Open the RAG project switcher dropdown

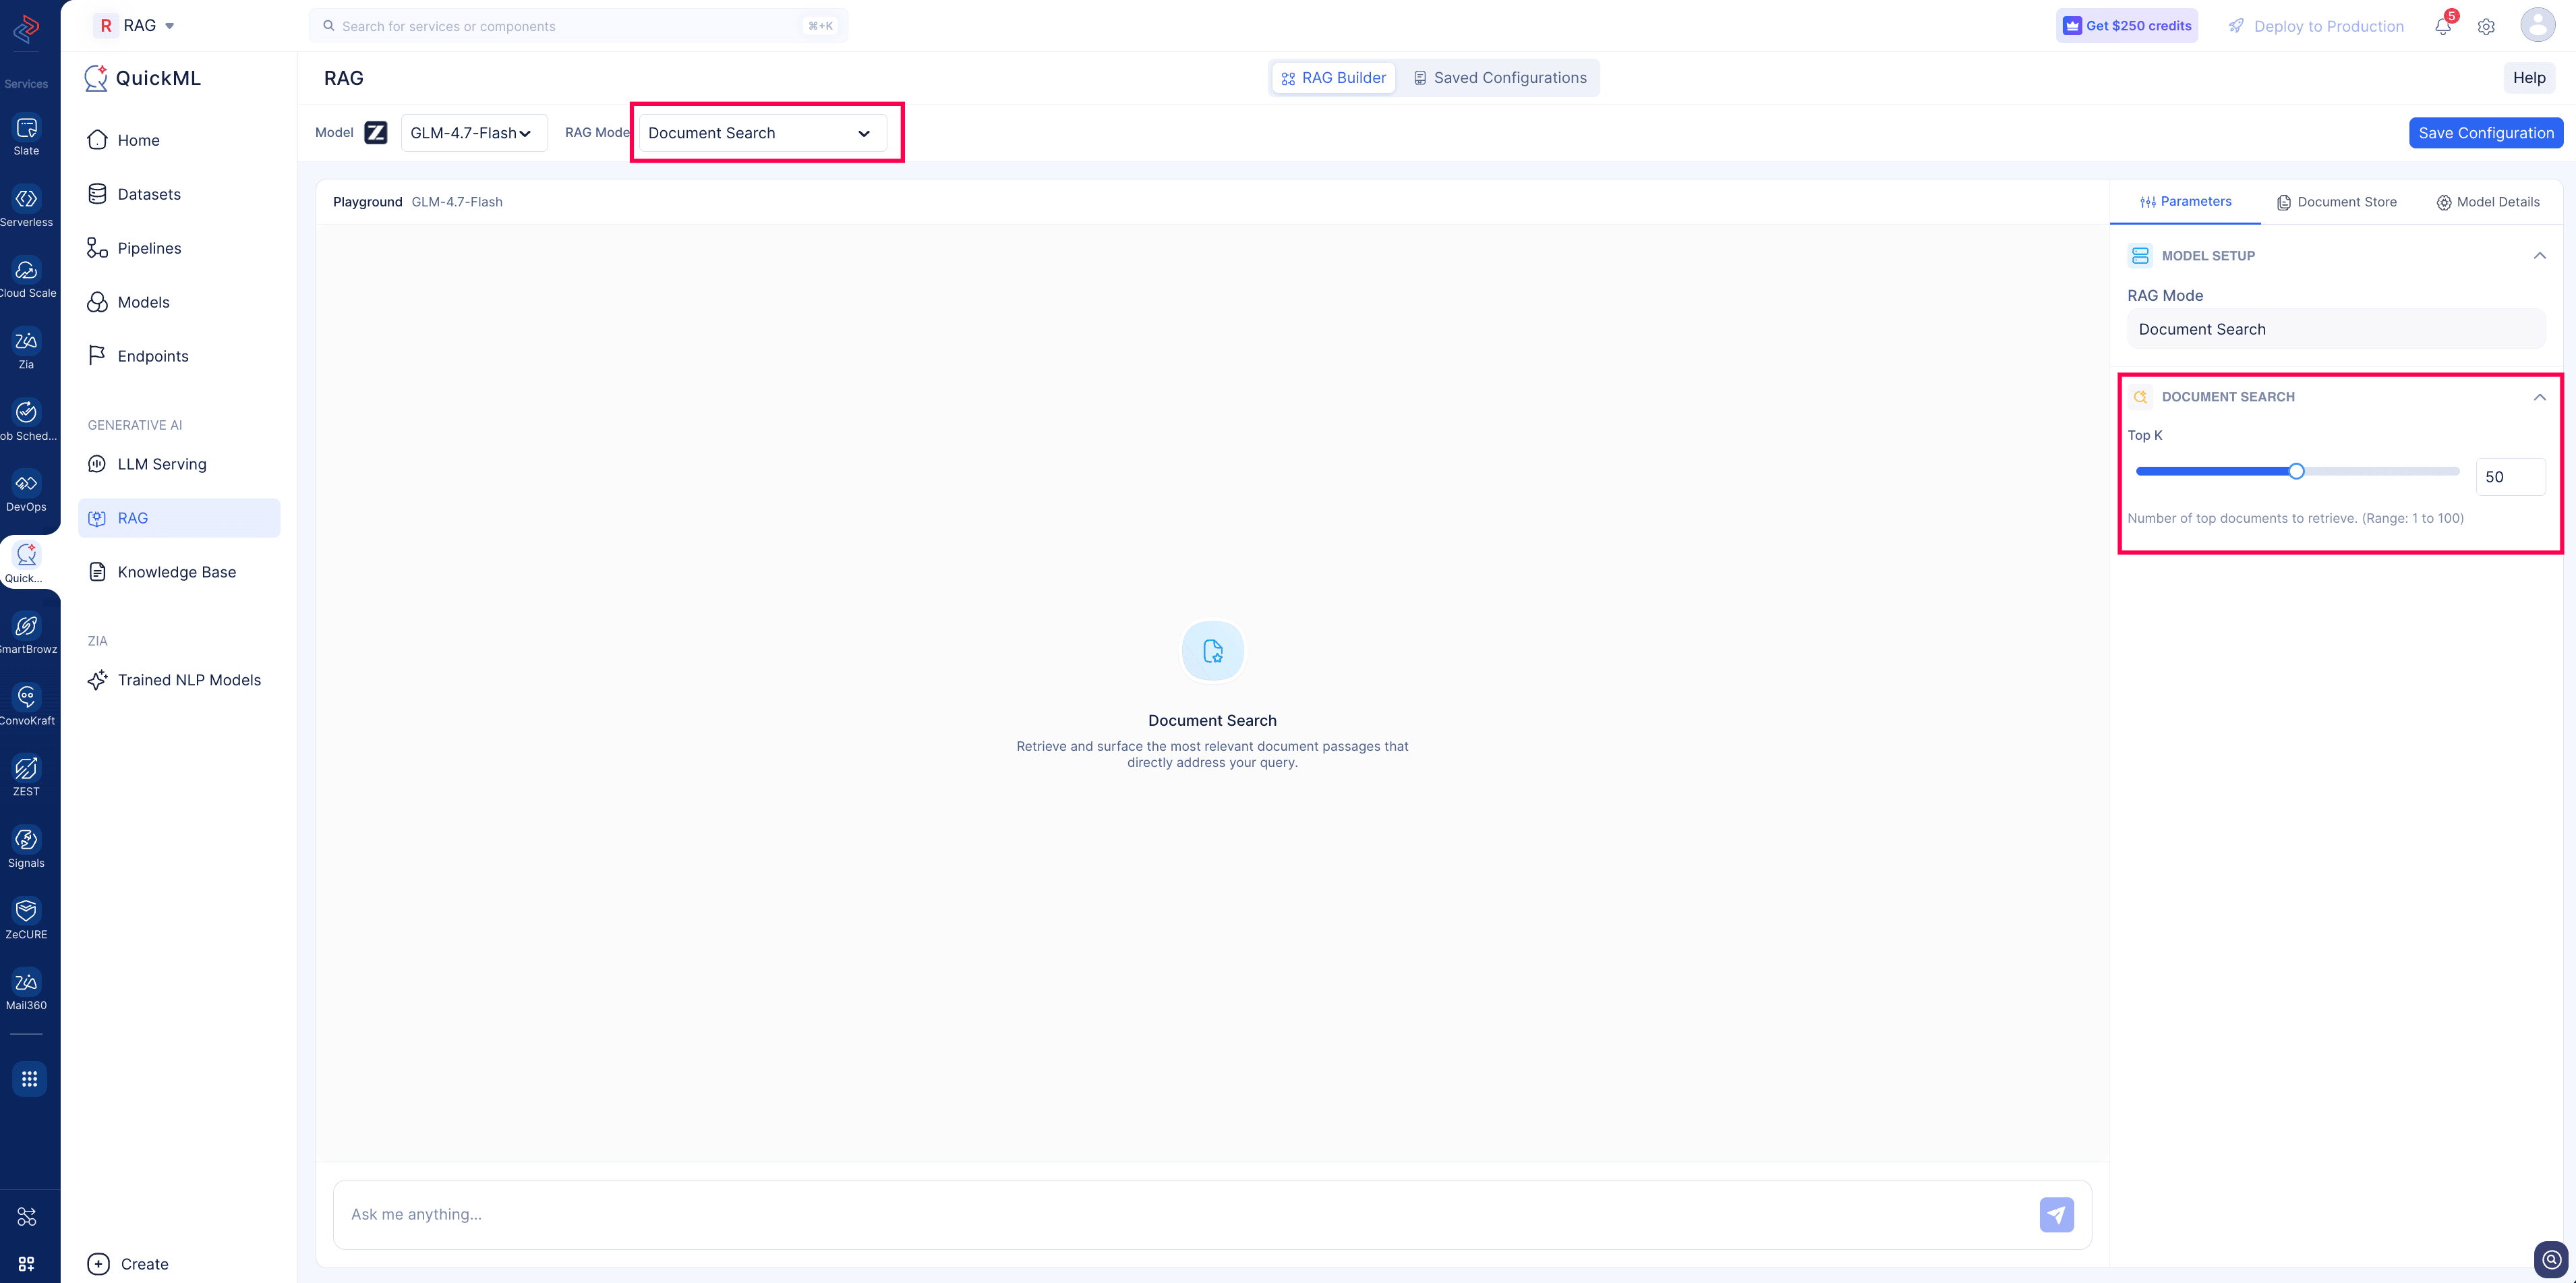[136, 26]
